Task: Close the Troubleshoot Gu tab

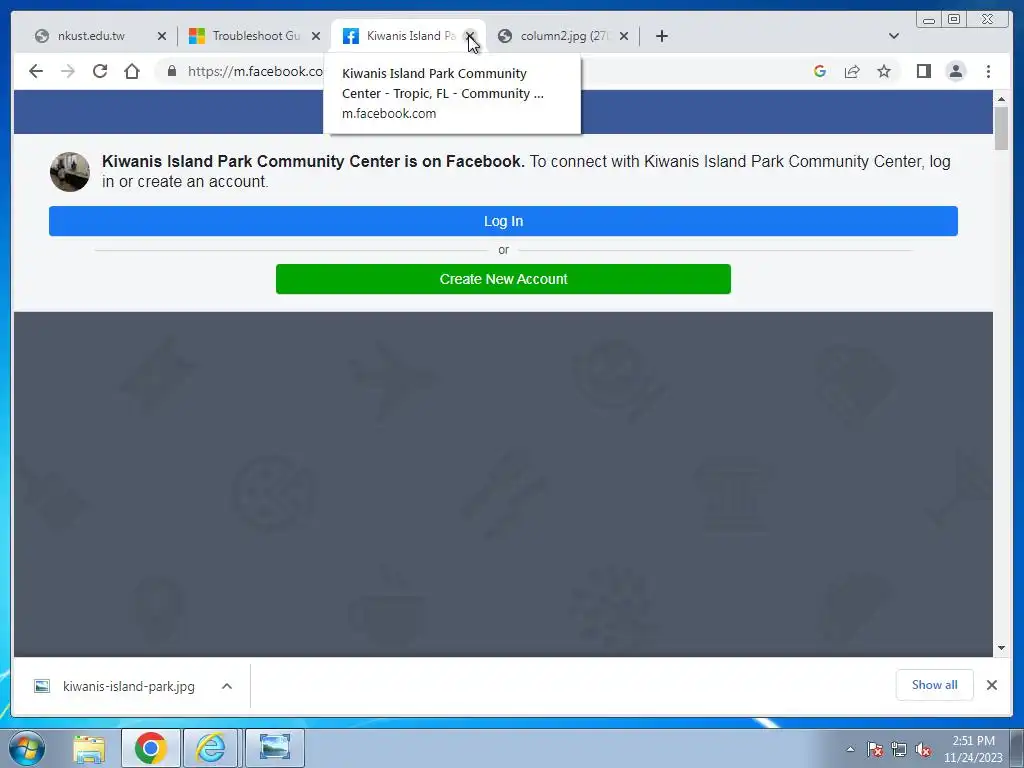Action: click(316, 36)
